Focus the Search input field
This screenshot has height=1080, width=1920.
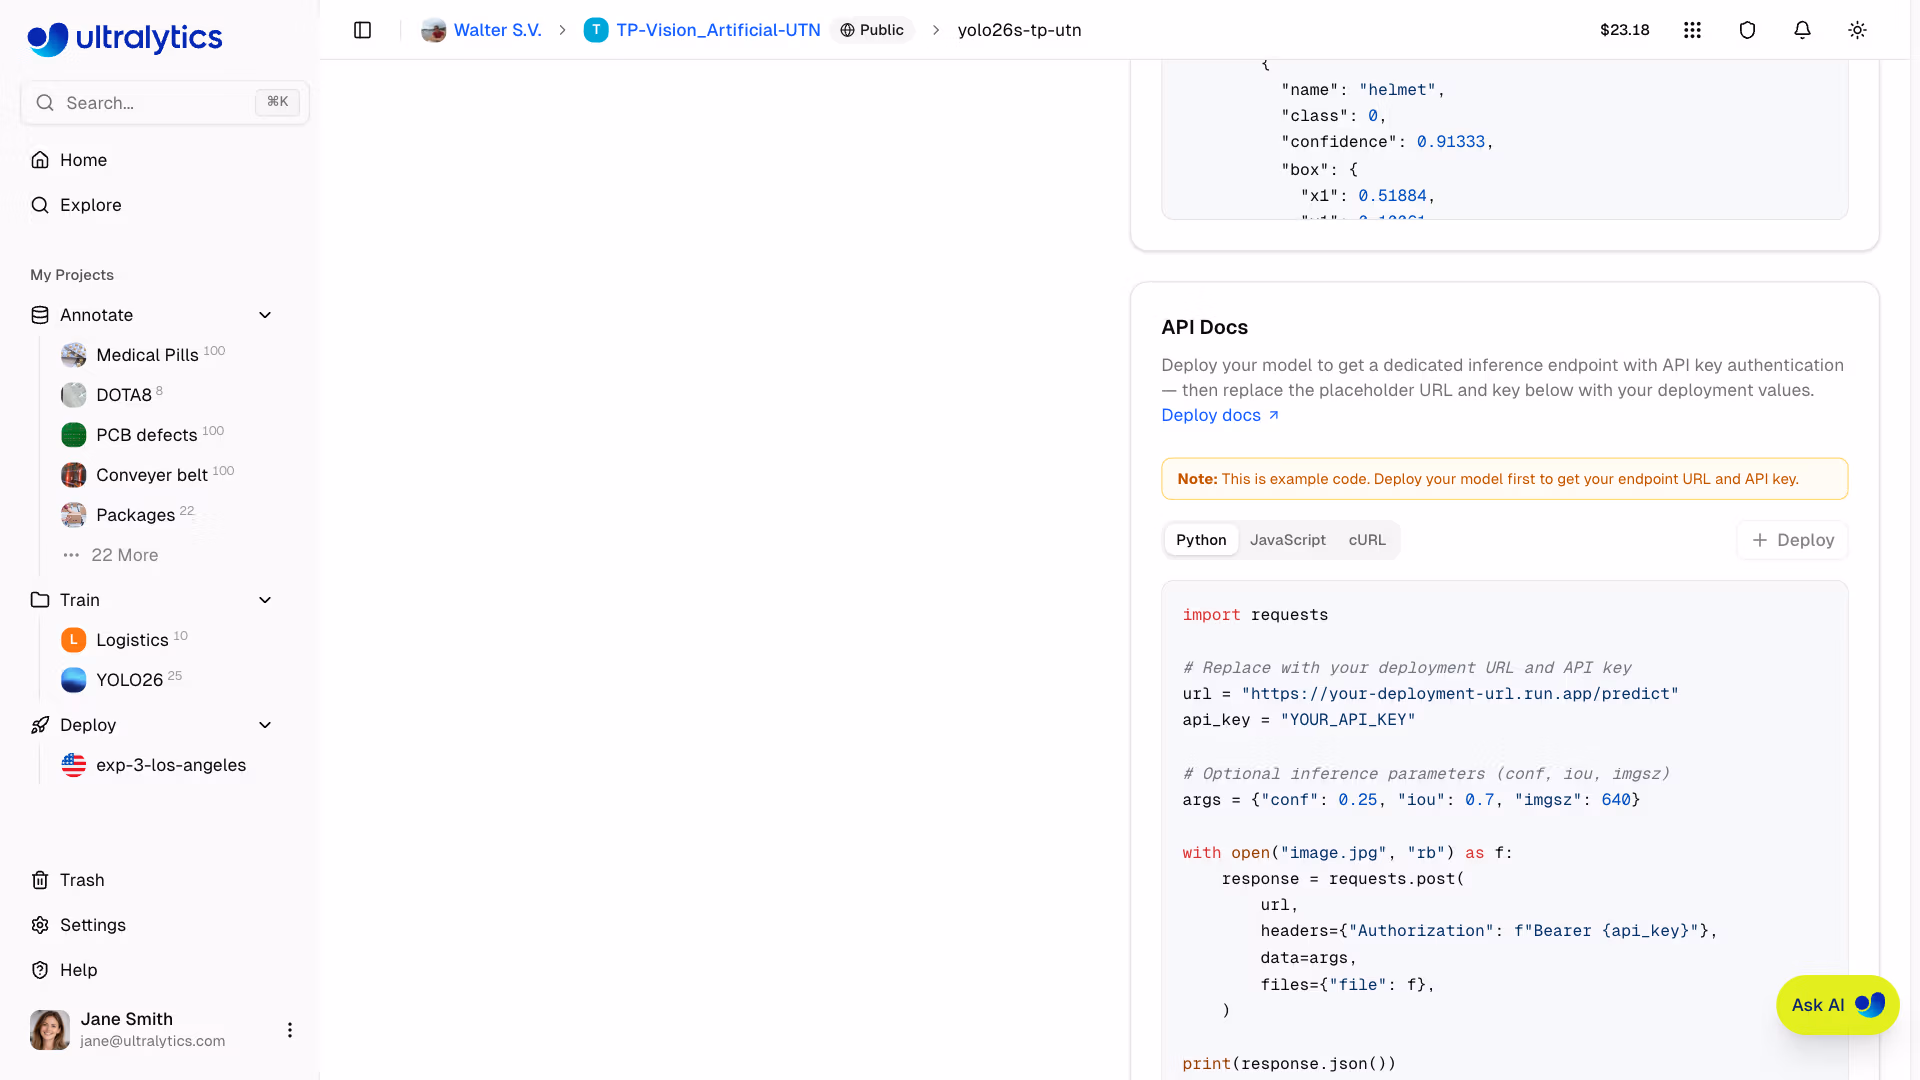coord(165,103)
